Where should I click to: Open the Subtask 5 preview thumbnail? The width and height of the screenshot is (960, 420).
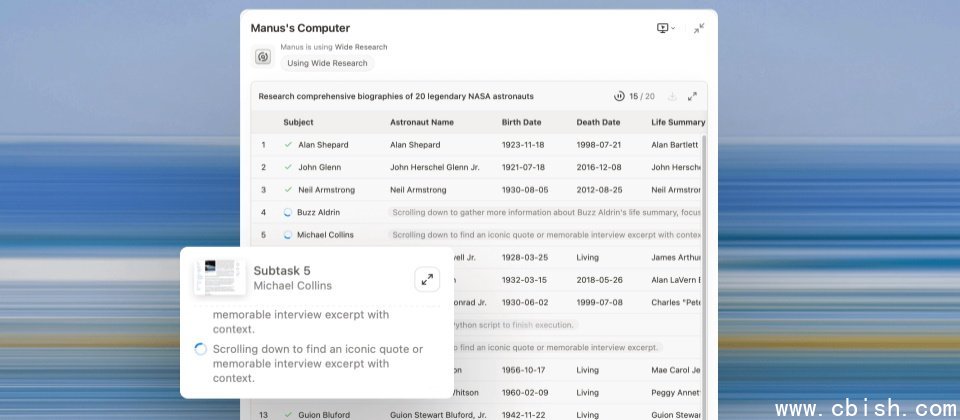click(220, 277)
